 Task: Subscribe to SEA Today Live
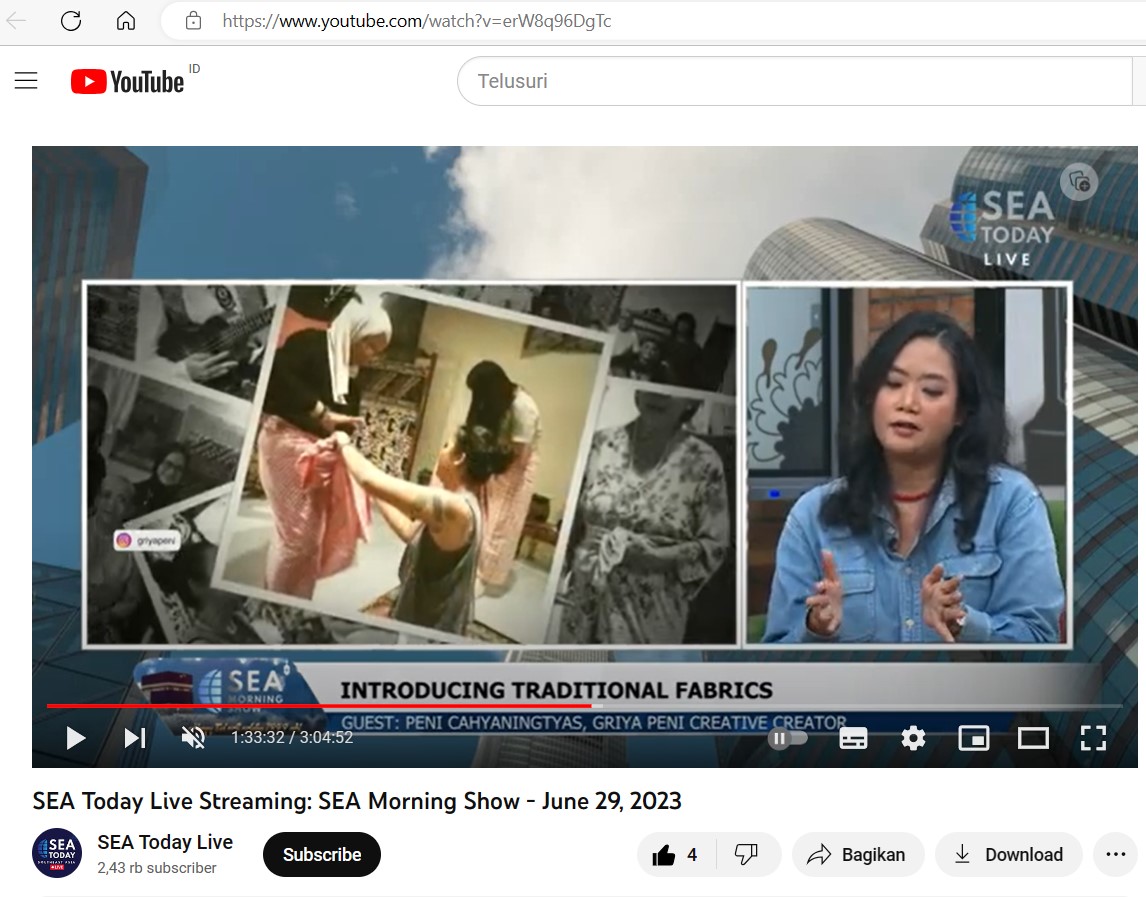321,855
